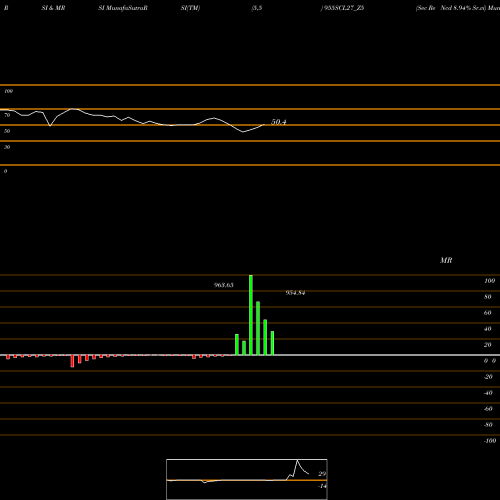500x500 pixels.
Task: Click the '955SCL27_Z5' symbol text
Action: [x=343, y=8]
